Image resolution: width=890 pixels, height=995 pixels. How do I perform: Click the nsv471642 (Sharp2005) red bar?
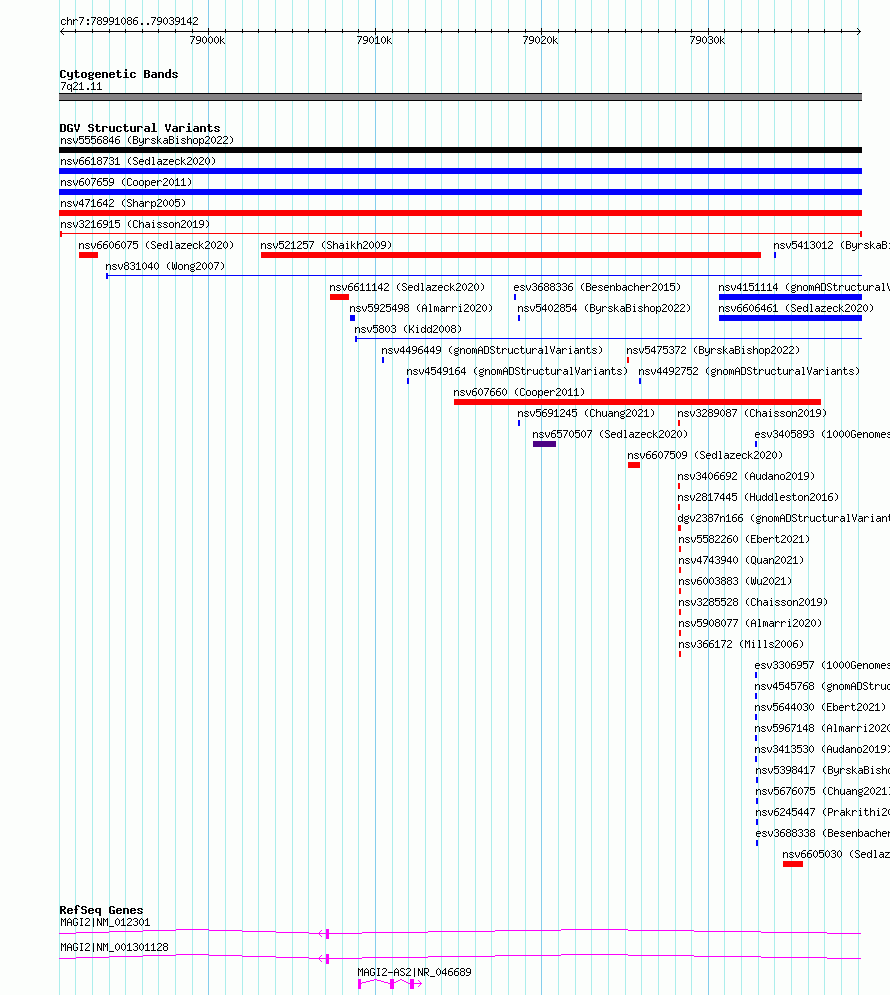[x=461, y=213]
